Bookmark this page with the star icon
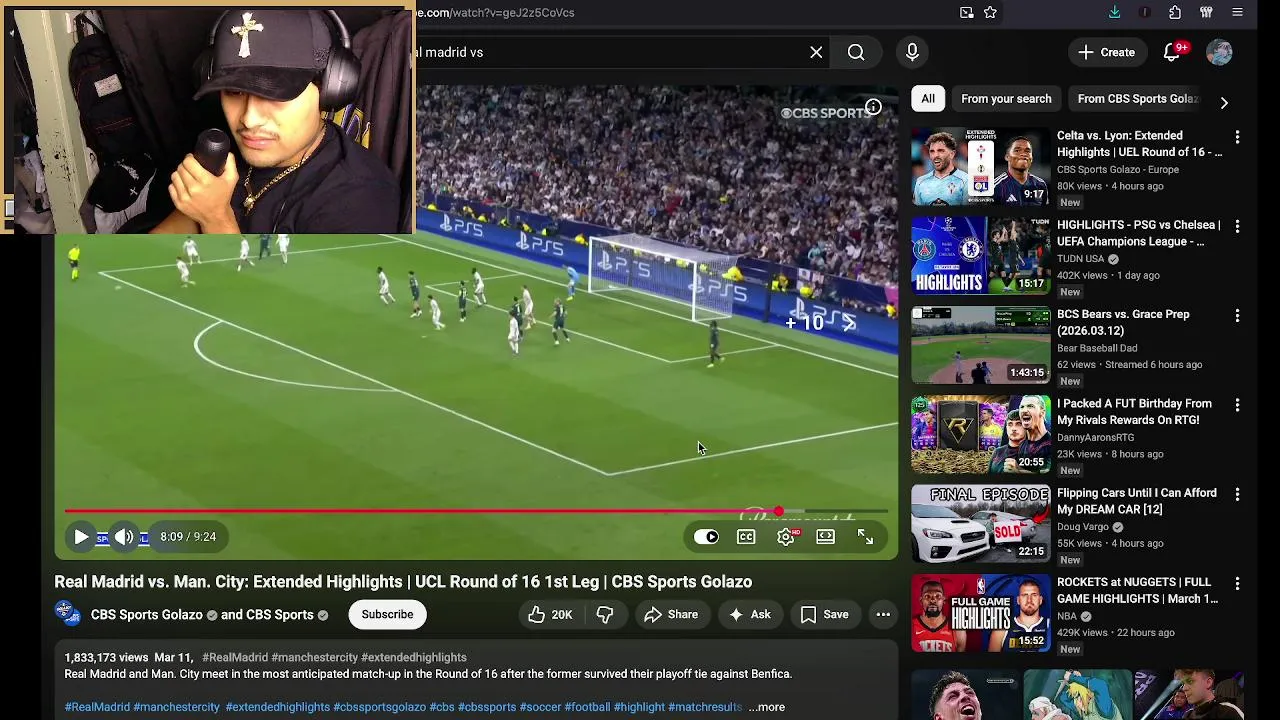The height and width of the screenshot is (720, 1280). point(990,12)
